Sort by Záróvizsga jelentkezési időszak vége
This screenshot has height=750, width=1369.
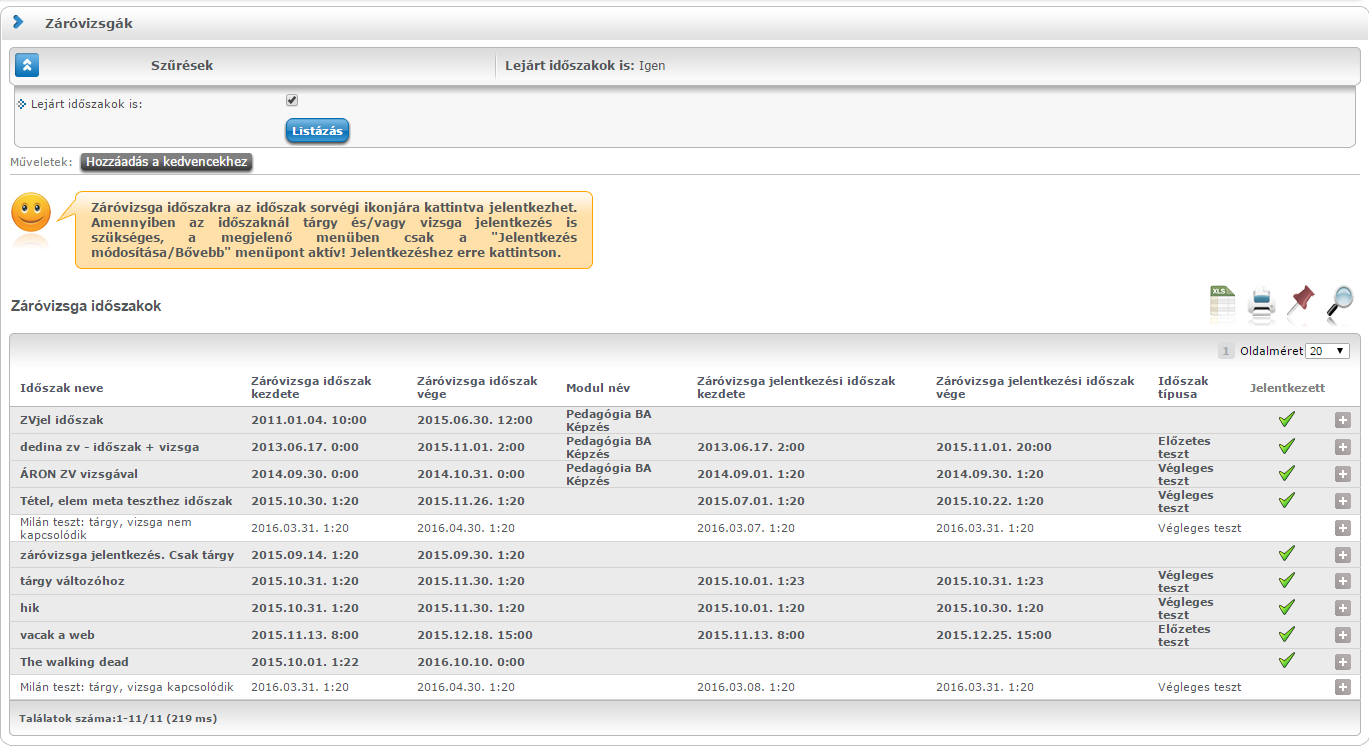point(1035,388)
